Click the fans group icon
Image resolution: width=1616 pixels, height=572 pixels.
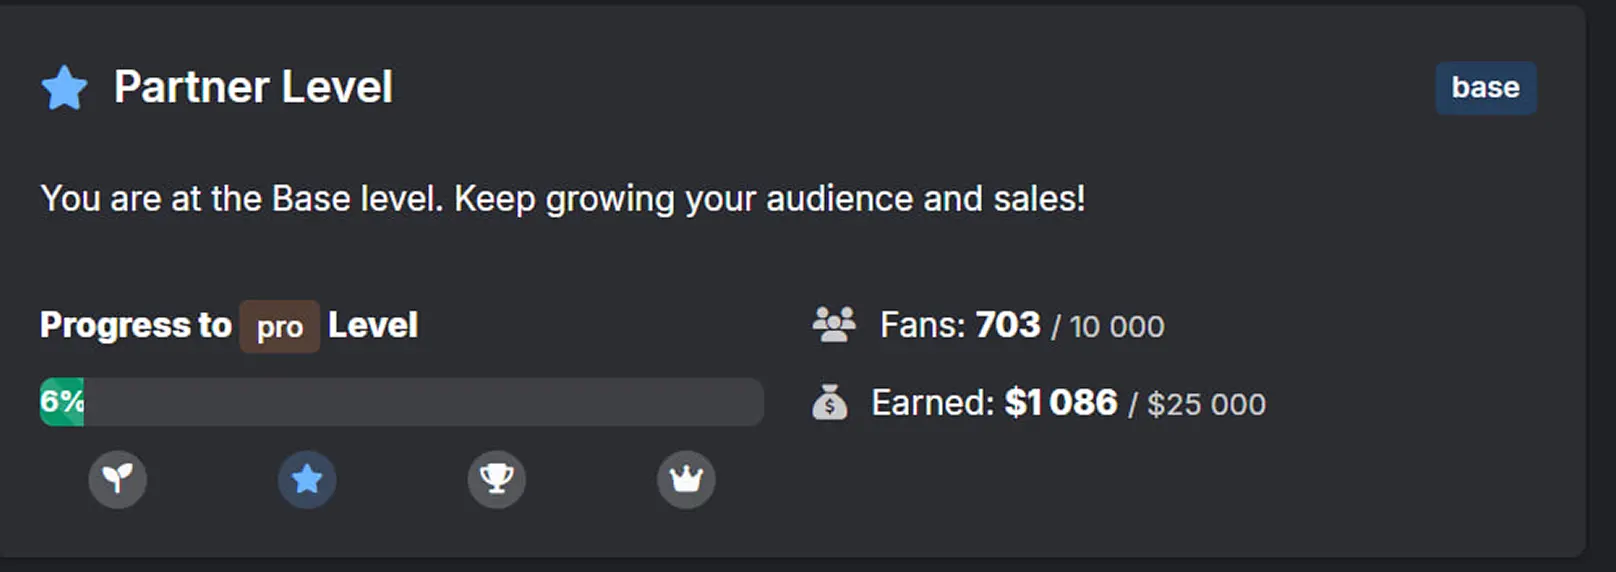834,325
